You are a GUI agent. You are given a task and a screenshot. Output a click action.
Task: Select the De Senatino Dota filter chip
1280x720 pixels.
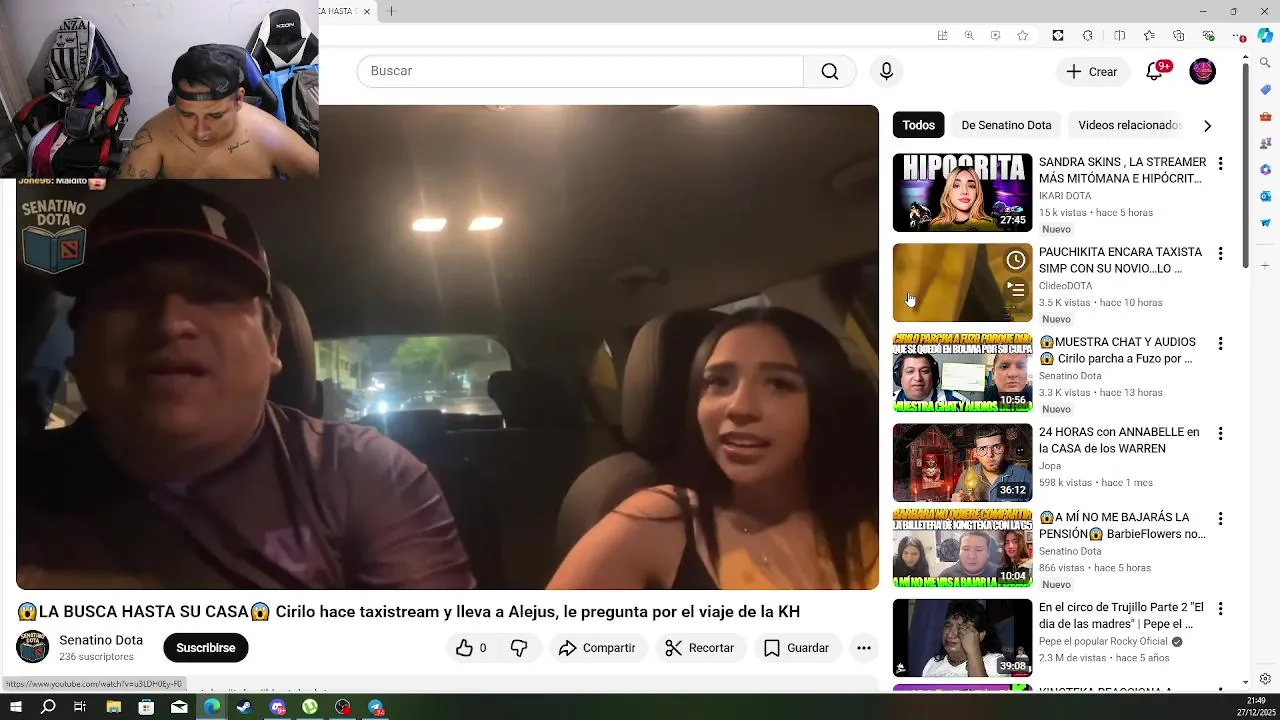(1006, 125)
